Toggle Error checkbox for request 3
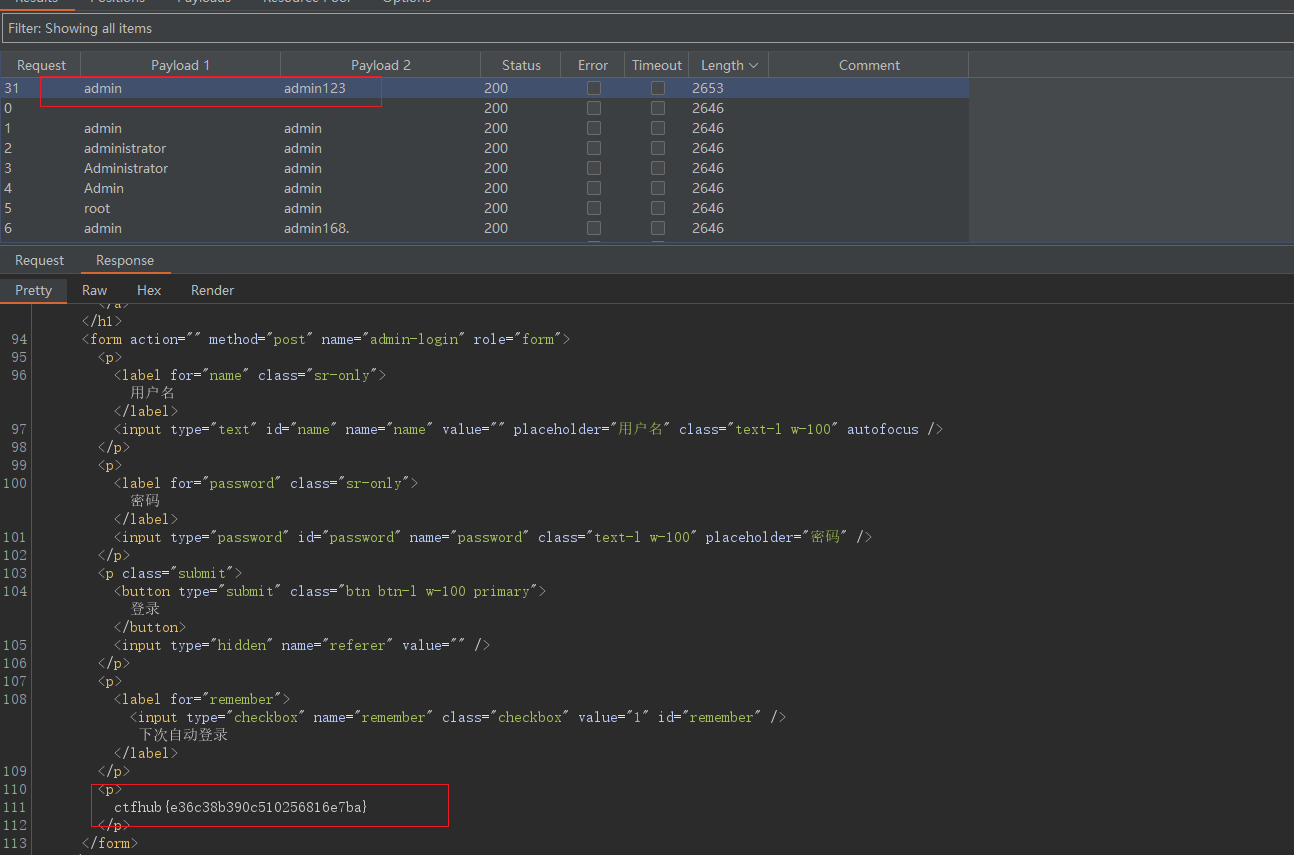Viewport: 1294px width, 855px height. (x=594, y=168)
